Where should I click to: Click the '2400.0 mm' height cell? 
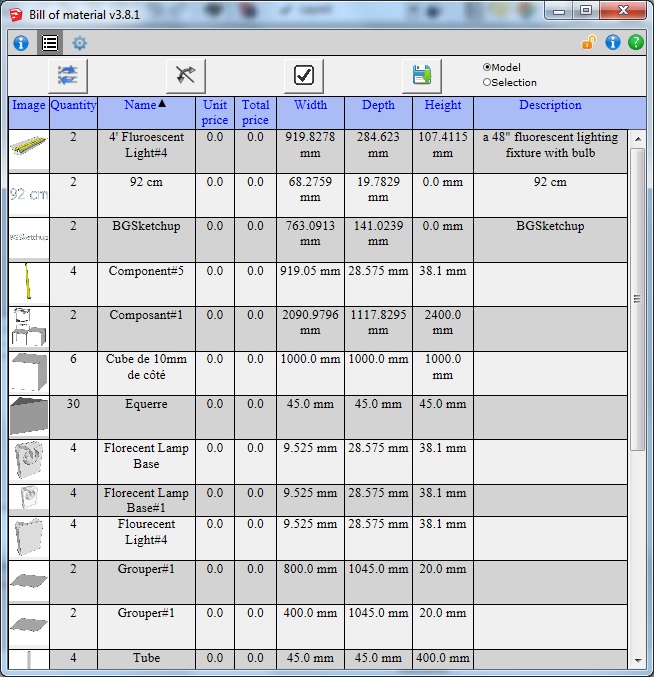point(443,328)
